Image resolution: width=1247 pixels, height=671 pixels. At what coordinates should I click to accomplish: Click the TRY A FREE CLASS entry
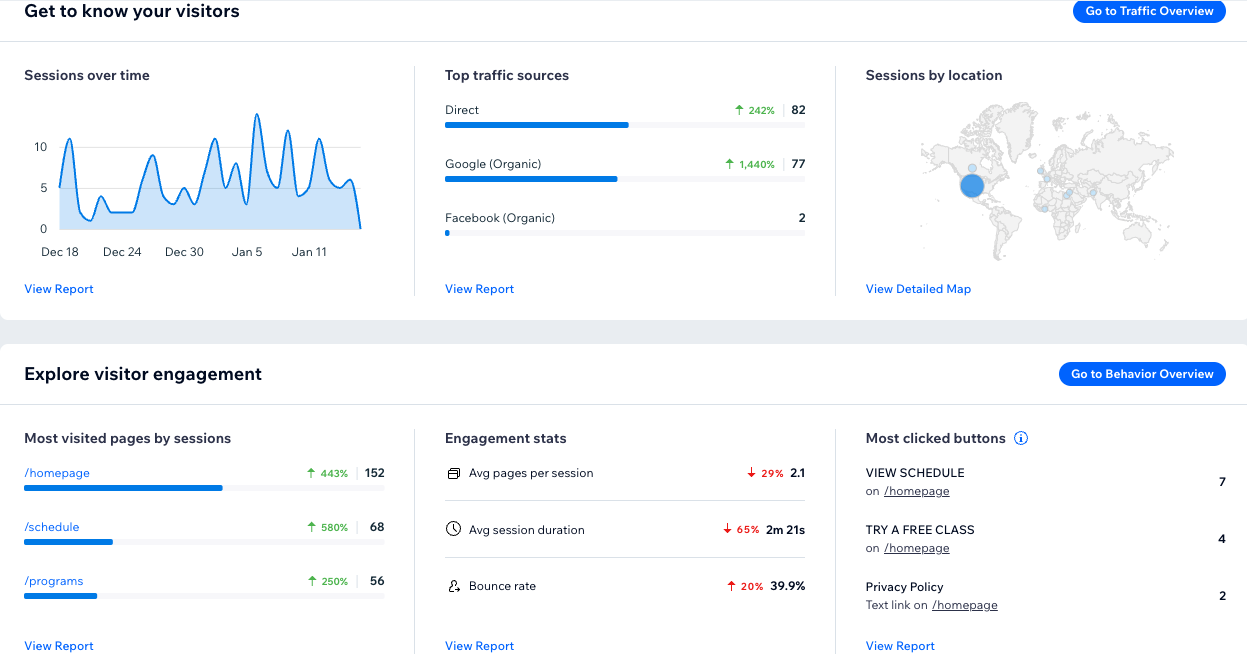click(920, 530)
